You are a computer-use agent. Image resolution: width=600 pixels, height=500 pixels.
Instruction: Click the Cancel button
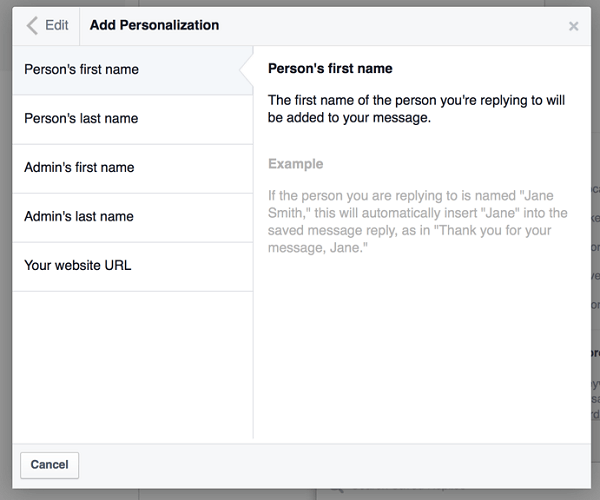(x=49, y=465)
